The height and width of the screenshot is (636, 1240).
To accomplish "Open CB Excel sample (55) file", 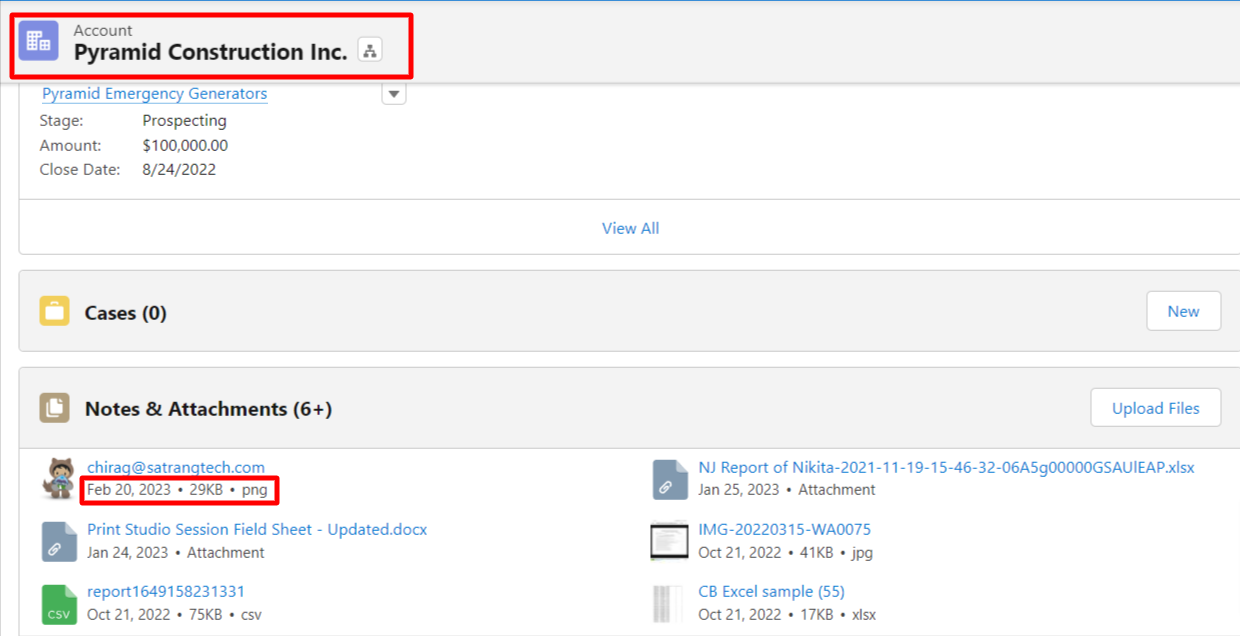I will click(x=771, y=591).
